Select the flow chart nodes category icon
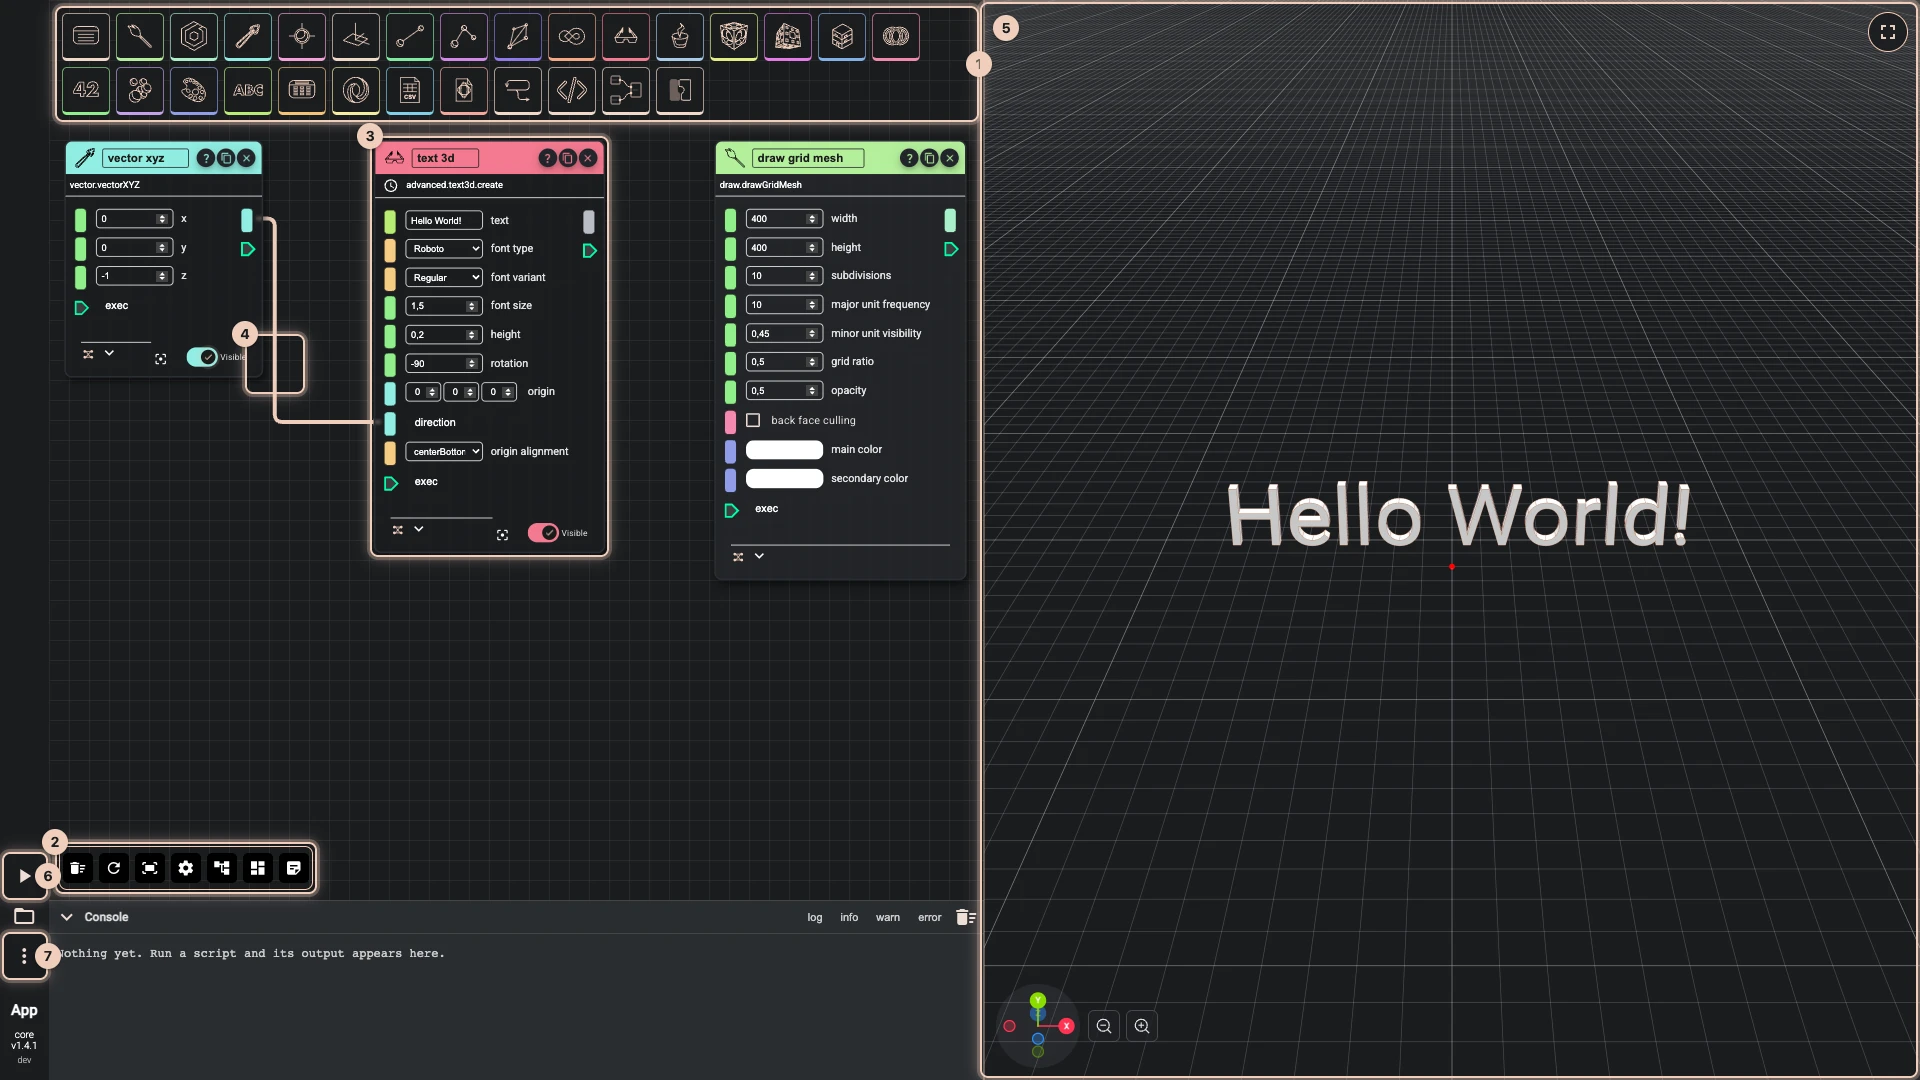The height and width of the screenshot is (1080, 1920). point(626,90)
